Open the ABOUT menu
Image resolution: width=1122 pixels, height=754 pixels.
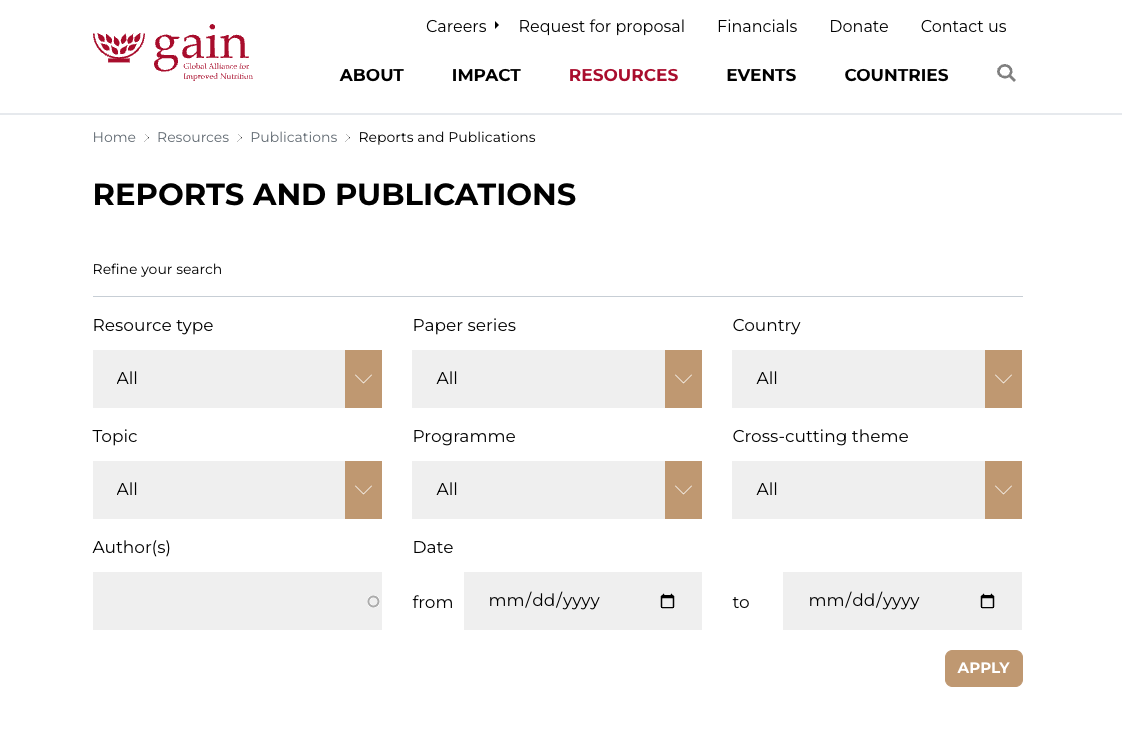[x=371, y=75]
